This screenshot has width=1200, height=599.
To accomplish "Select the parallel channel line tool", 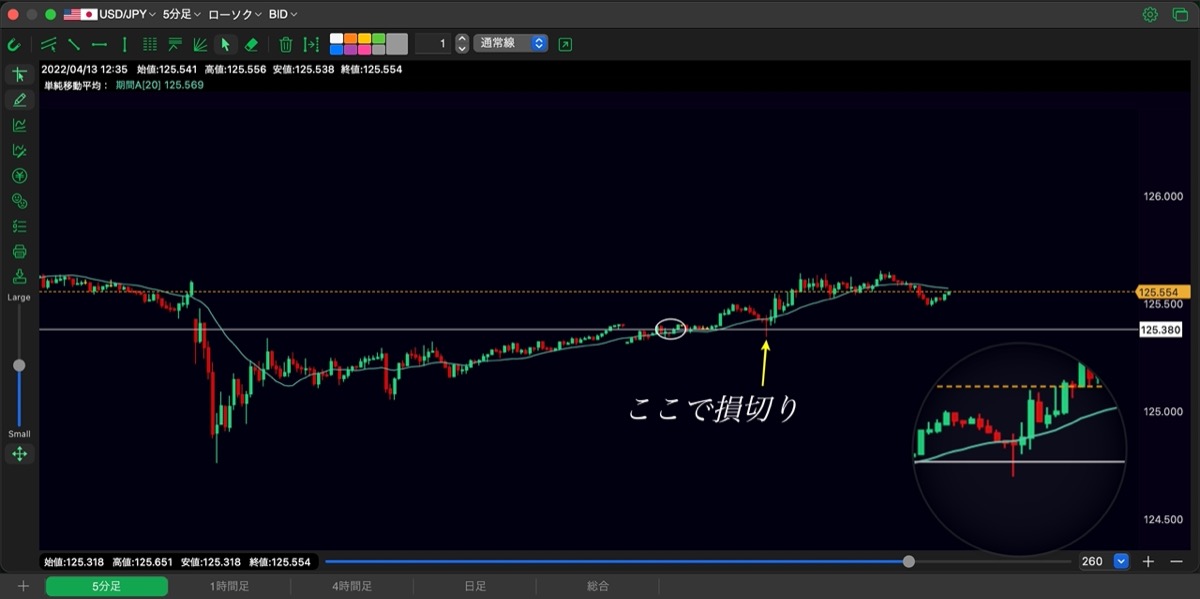I will click(x=48, y=44).
